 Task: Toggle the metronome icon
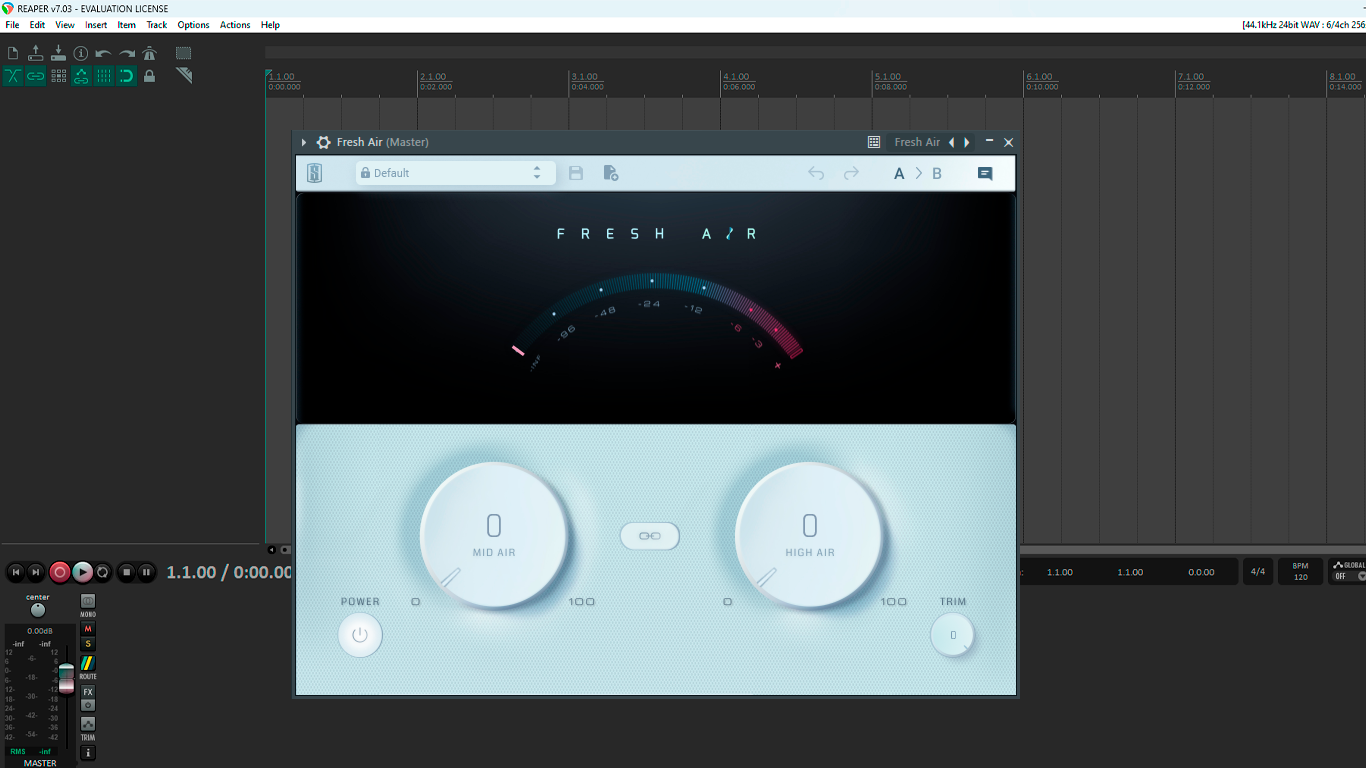point(150,53)
